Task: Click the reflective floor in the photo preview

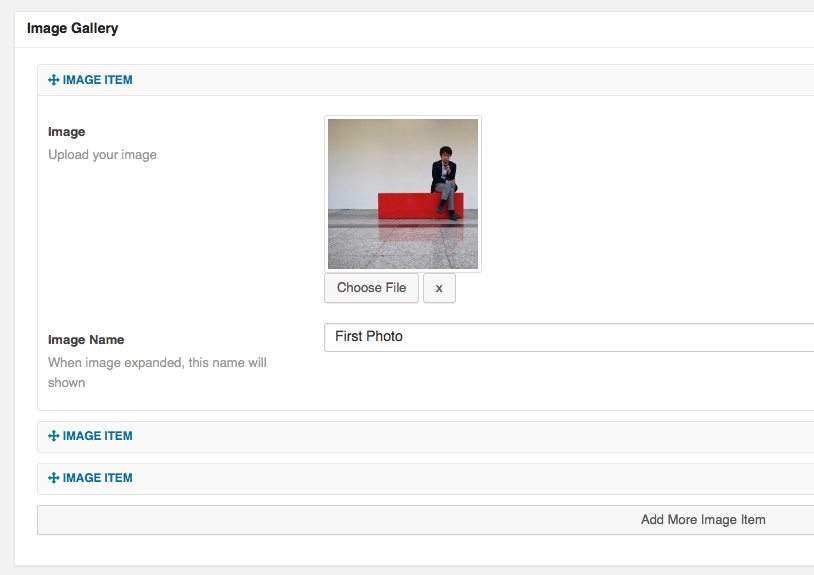Action: 402,245
